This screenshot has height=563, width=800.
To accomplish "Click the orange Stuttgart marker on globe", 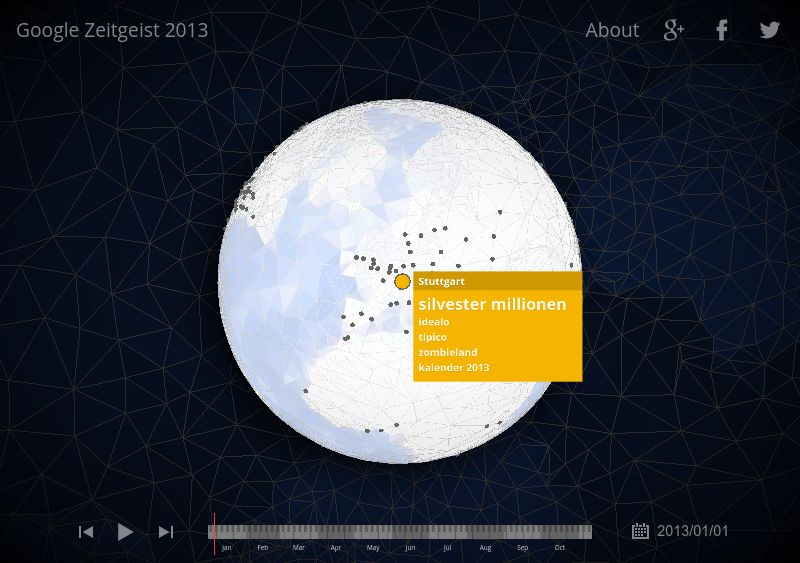I will click(402, 282).
